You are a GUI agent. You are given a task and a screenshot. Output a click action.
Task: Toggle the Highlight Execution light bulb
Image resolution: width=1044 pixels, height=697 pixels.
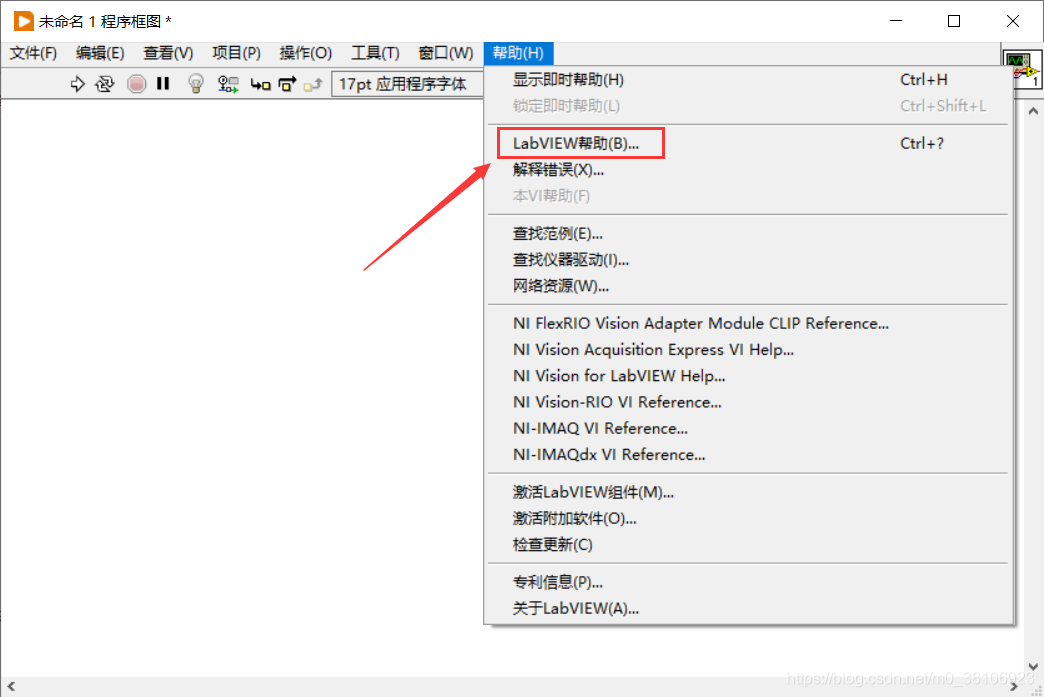pyautogui.click(x=196, y=84)
